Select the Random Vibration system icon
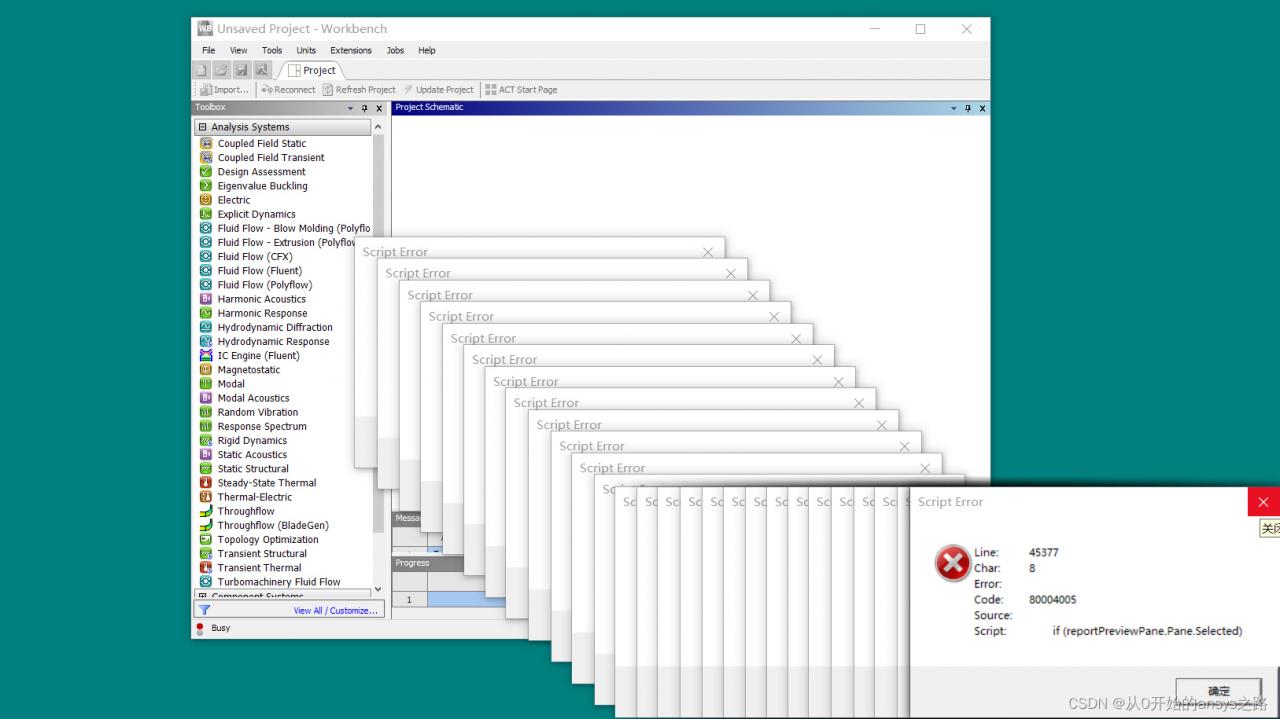The width and height of the screenshot is (1280, 719). [206, 412]
